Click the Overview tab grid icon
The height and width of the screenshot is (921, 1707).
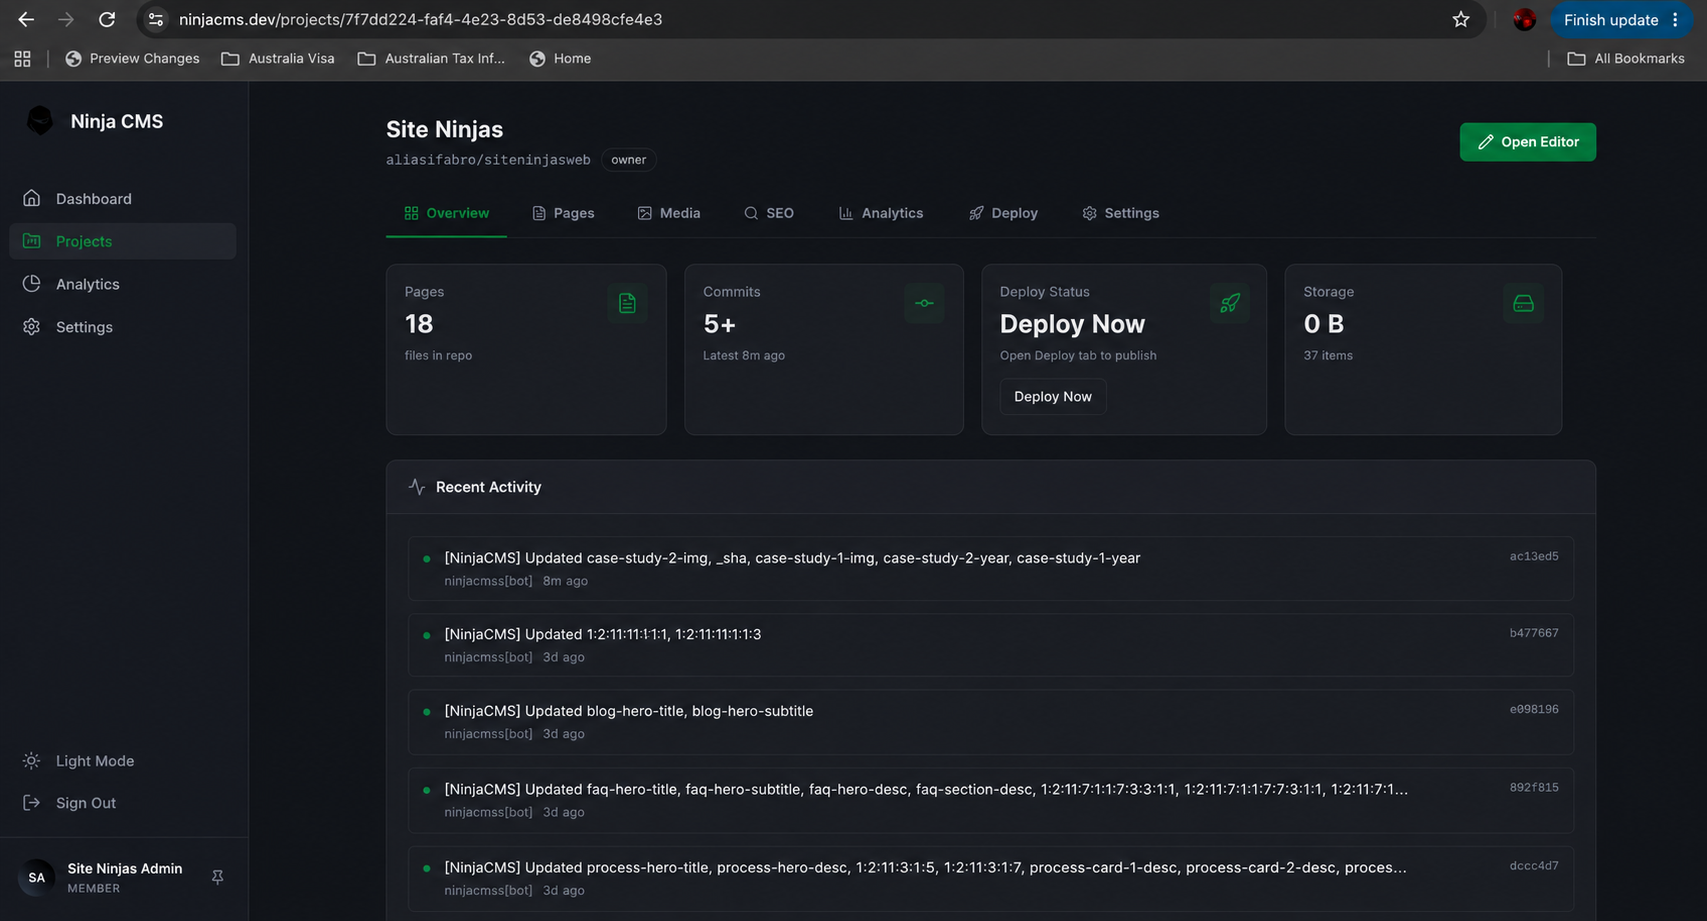[411, 213]
